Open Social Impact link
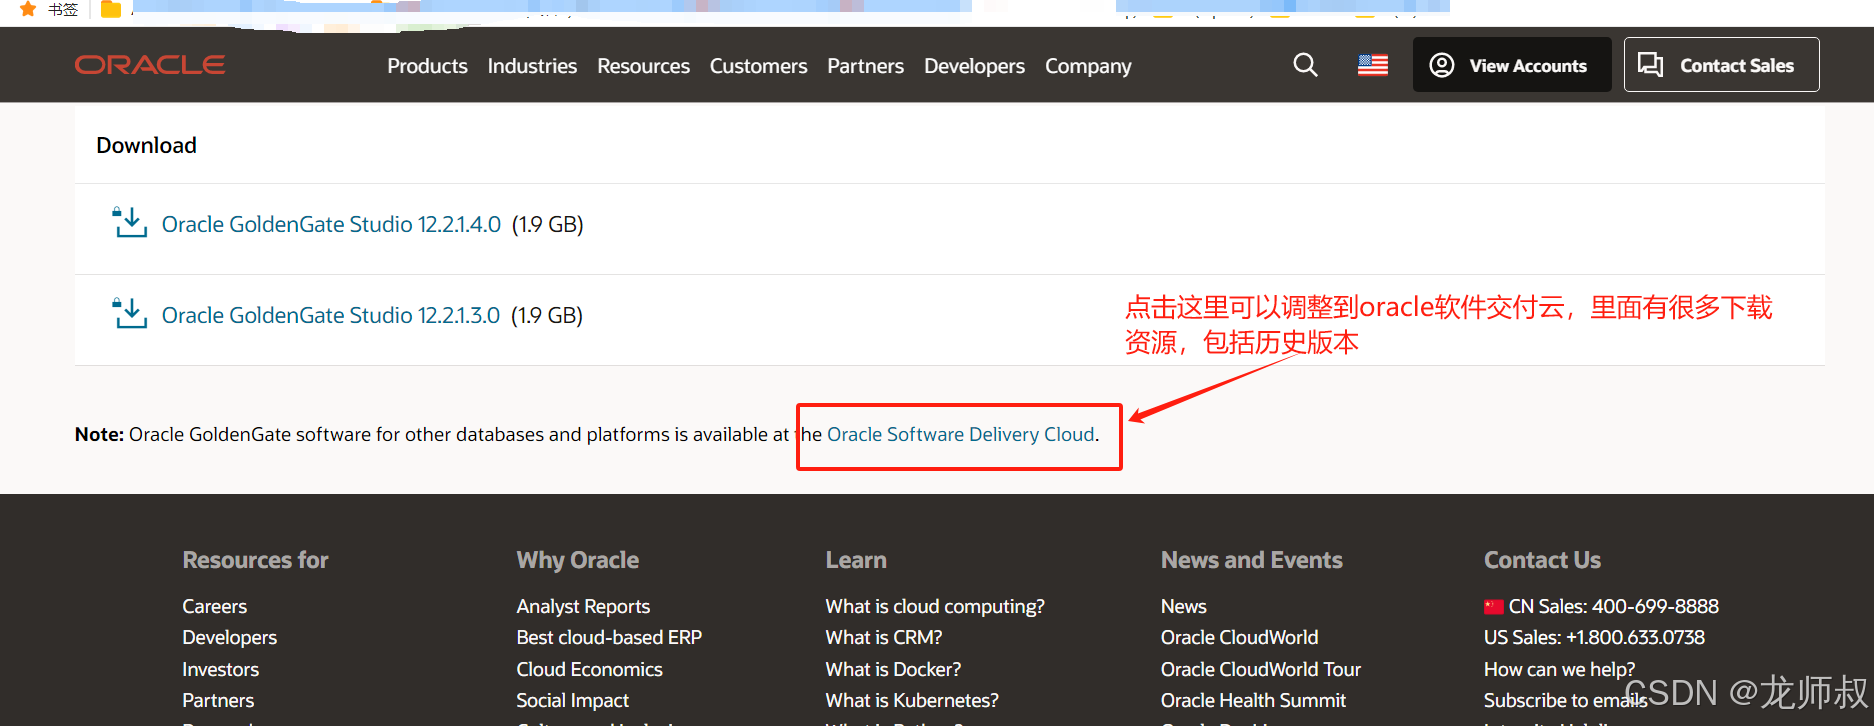This screenshot has width=1874, height=726. pyautogui.click(x=572, y=700)
